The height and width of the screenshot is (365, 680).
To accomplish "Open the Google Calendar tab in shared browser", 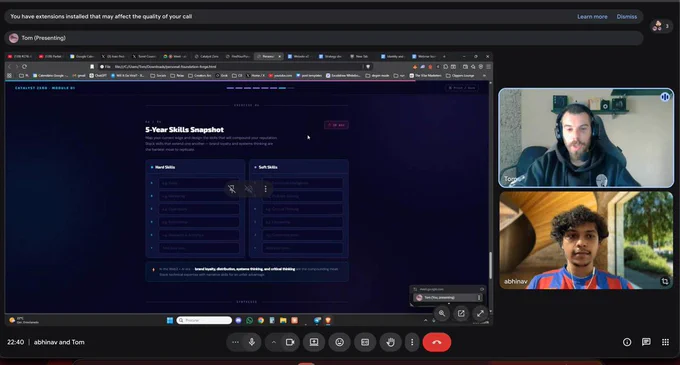I will (82, 56).
